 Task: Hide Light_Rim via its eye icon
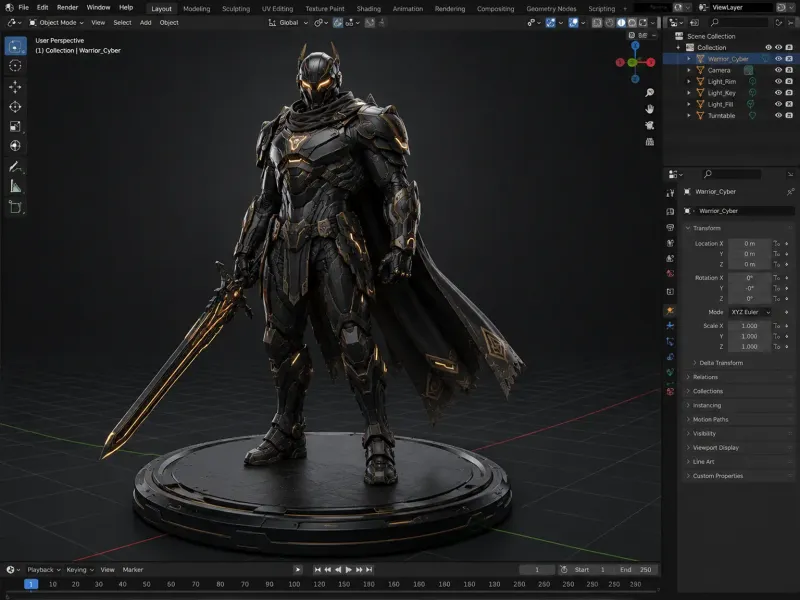click(x=778, y=81)
